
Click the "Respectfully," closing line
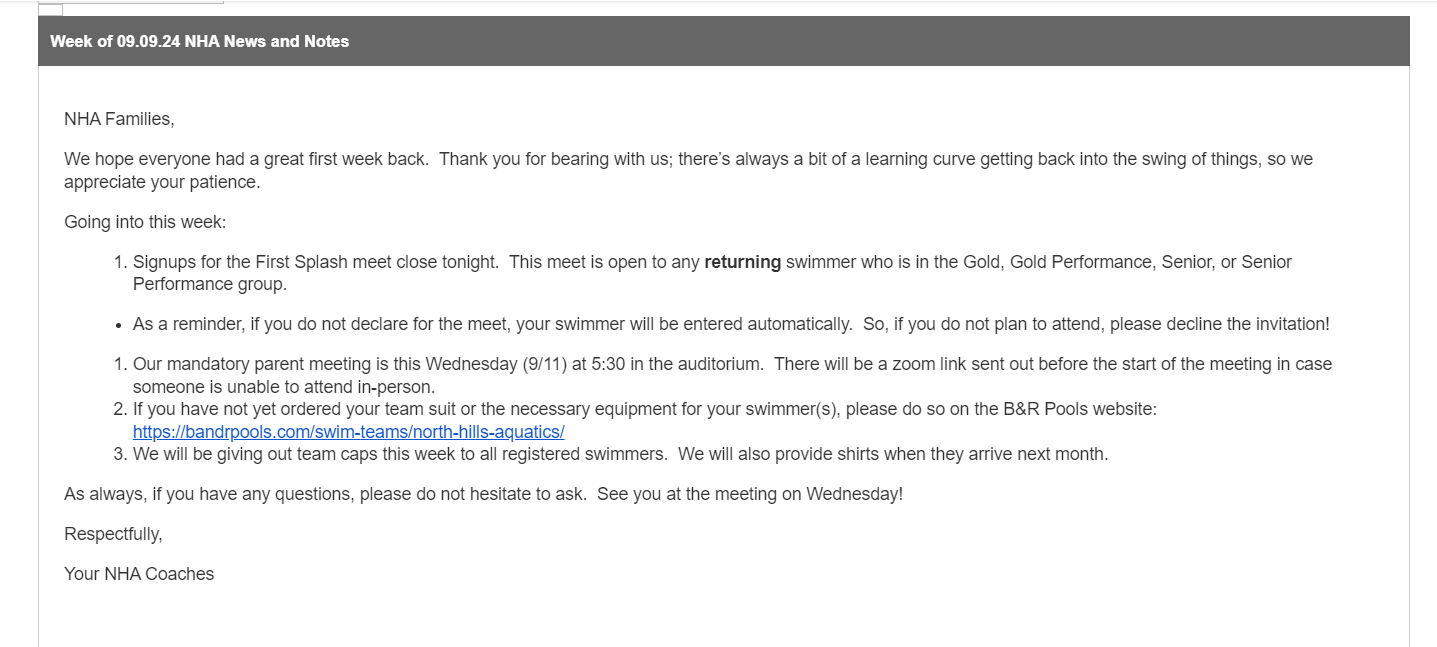(x=113, y=534)
